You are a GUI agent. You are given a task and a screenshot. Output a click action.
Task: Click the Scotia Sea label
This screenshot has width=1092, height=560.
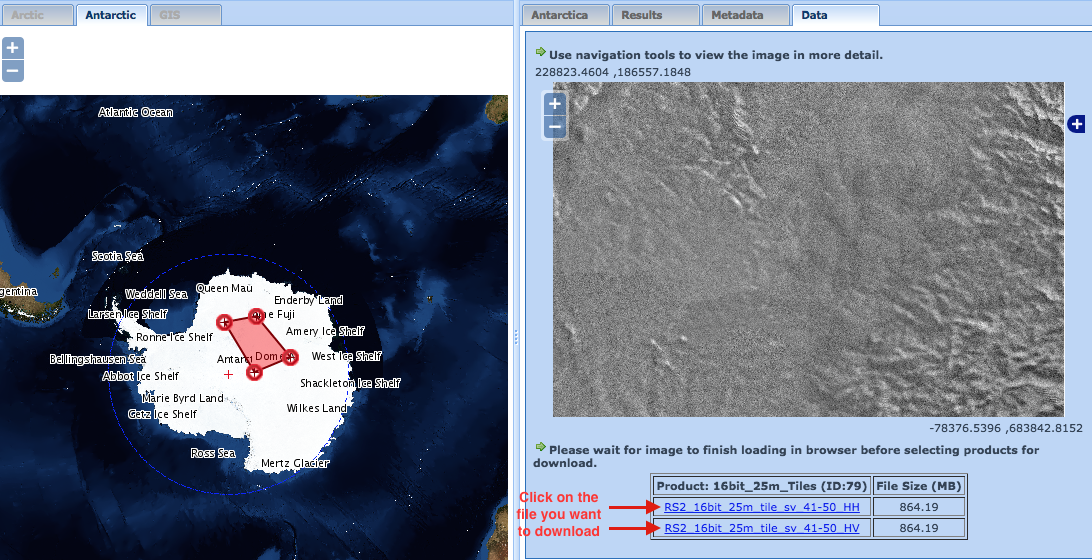[x=118, y=256]
